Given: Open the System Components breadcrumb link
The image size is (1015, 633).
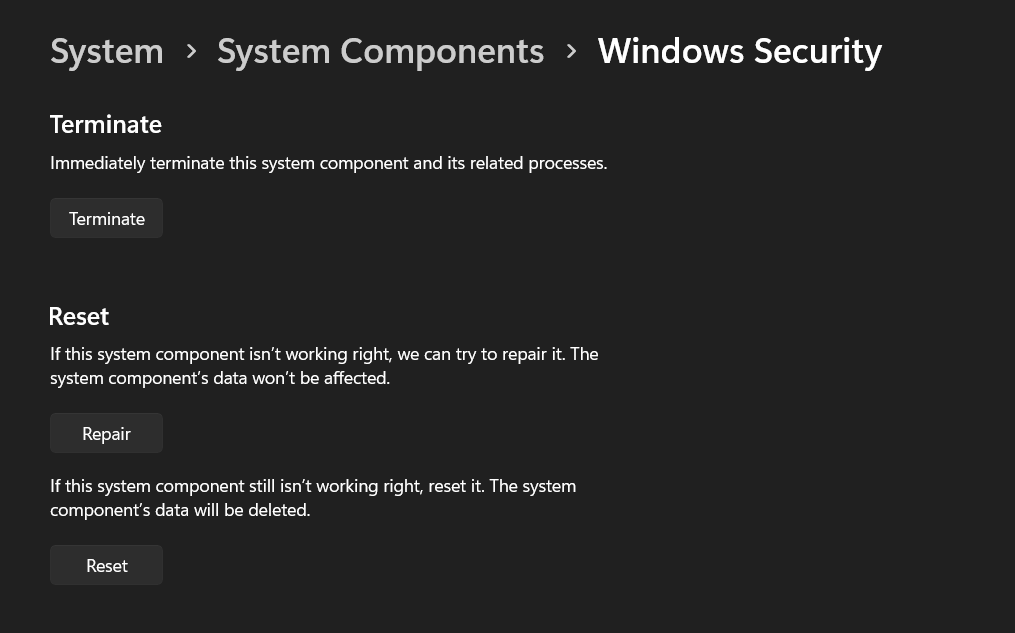Looking at the screenshot, I should coord(380,50).
